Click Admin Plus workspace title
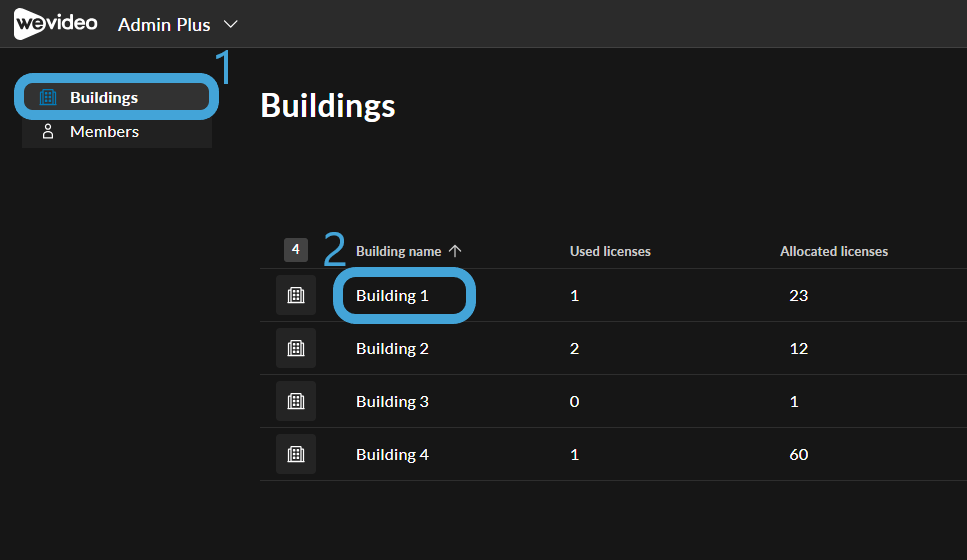Viewport: 967px width, 560px height. pyautogui.click(x=164, y=25)
